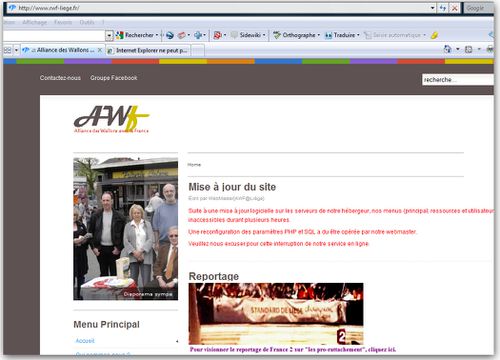
Task: Open the Diaporama sympa slideshow photo
Action: [x=126, y=229]
